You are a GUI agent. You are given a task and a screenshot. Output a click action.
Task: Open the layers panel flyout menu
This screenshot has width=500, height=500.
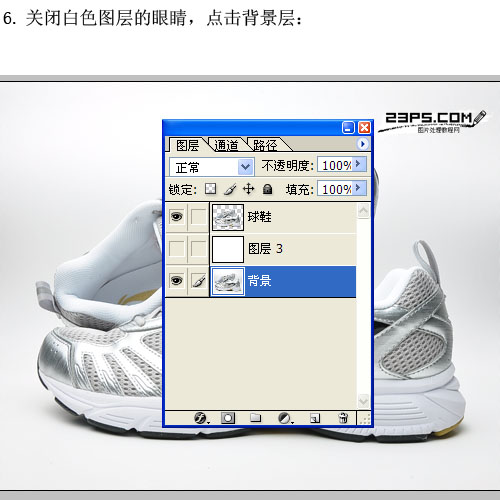point(362,144)
